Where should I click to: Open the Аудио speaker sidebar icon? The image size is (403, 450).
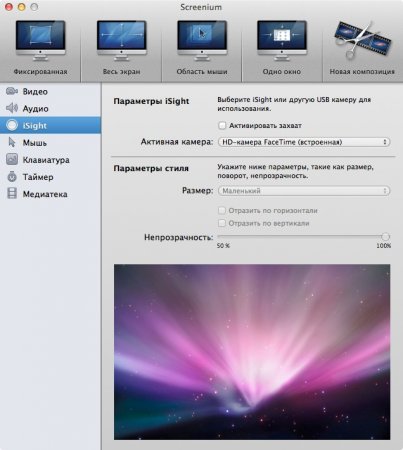[x=12, y=108]
